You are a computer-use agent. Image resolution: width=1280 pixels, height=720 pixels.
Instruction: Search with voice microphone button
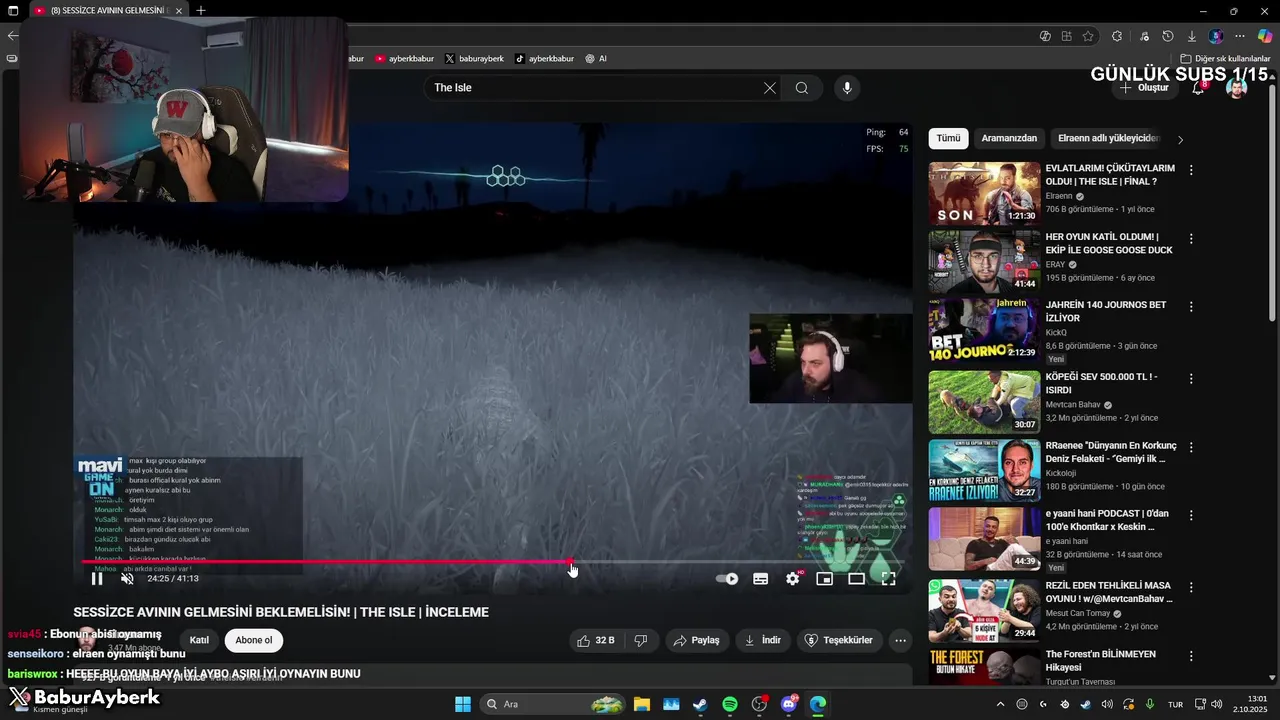click(x=847, y=88)
